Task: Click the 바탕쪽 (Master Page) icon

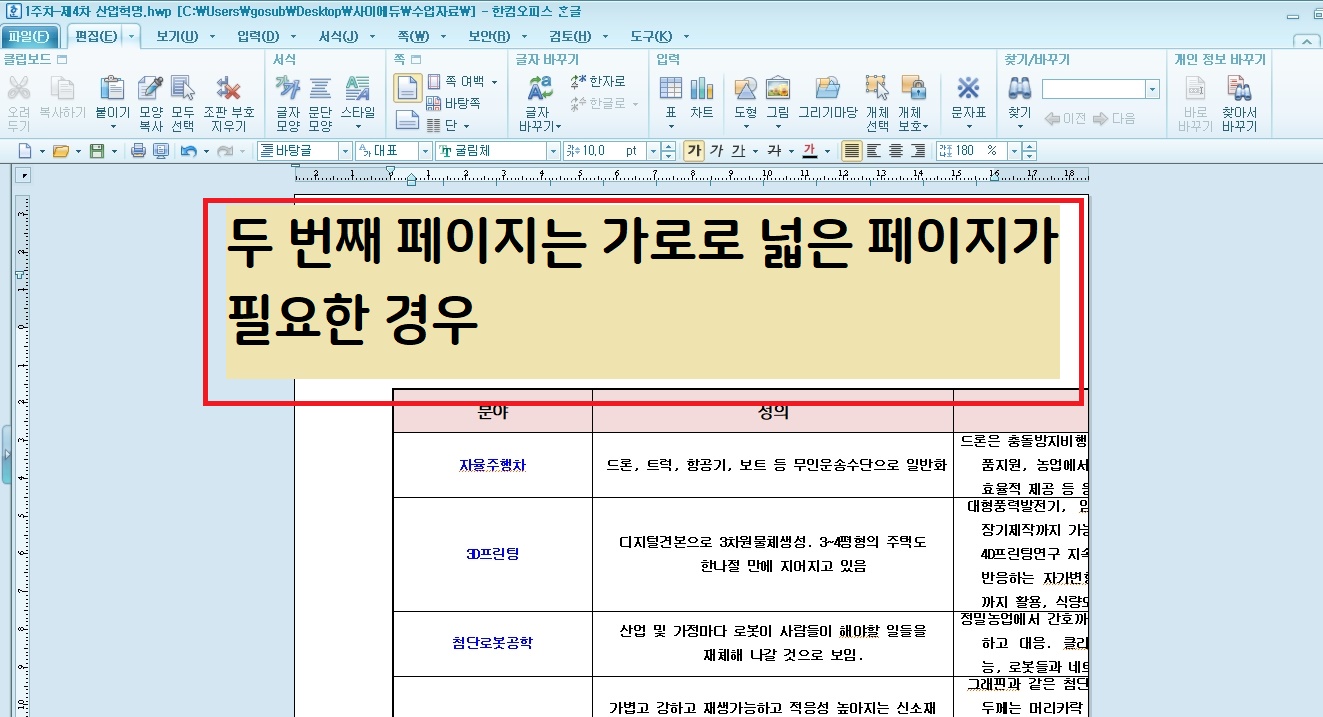Action: click(454, 103)
